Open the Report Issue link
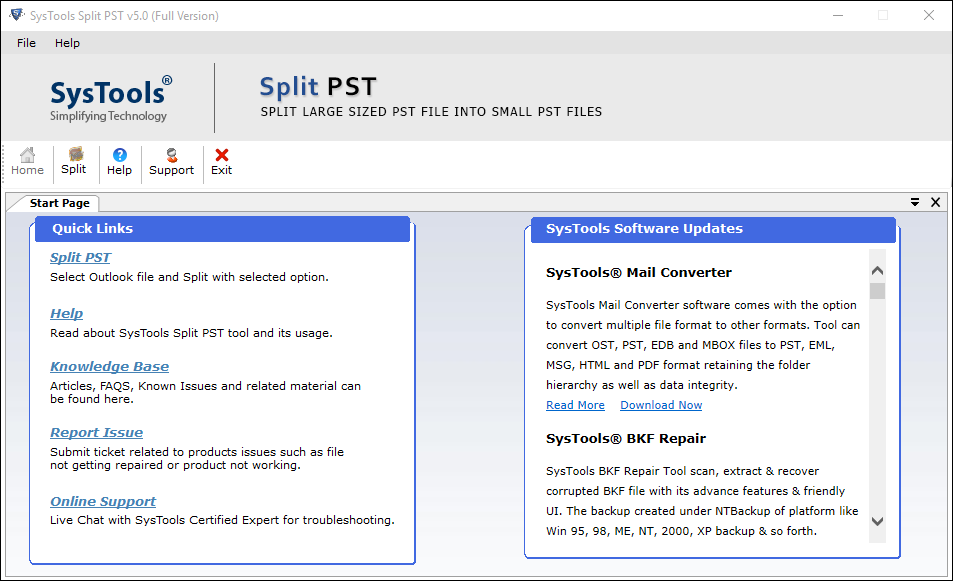Viewport: 953px width, 581px height. point(97,433)
